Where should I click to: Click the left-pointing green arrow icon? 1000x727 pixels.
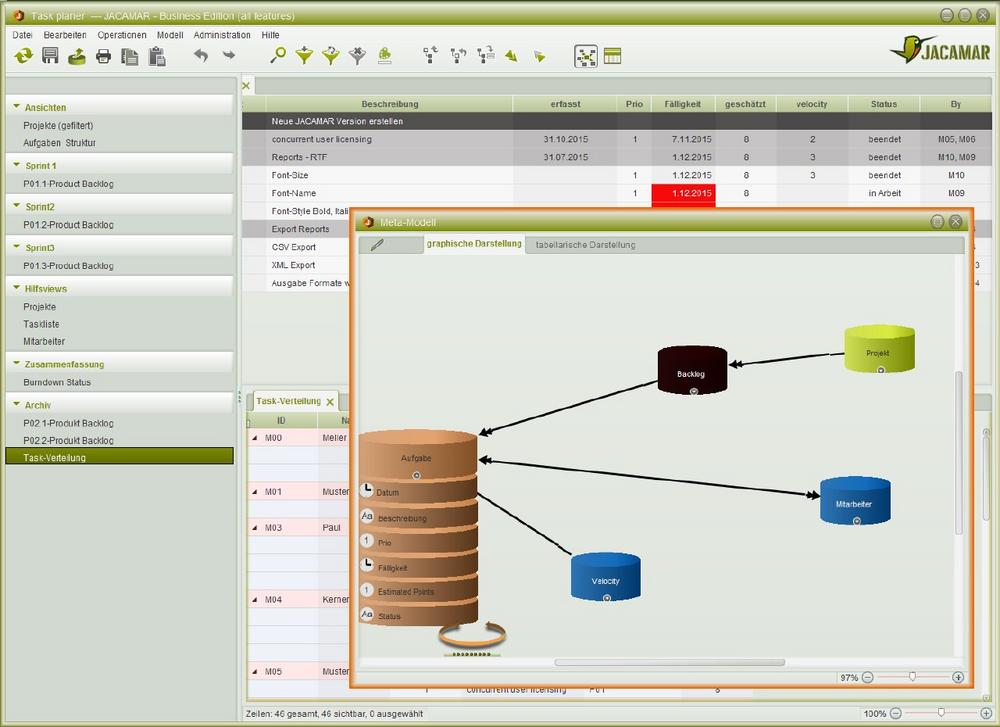(511, 56)
